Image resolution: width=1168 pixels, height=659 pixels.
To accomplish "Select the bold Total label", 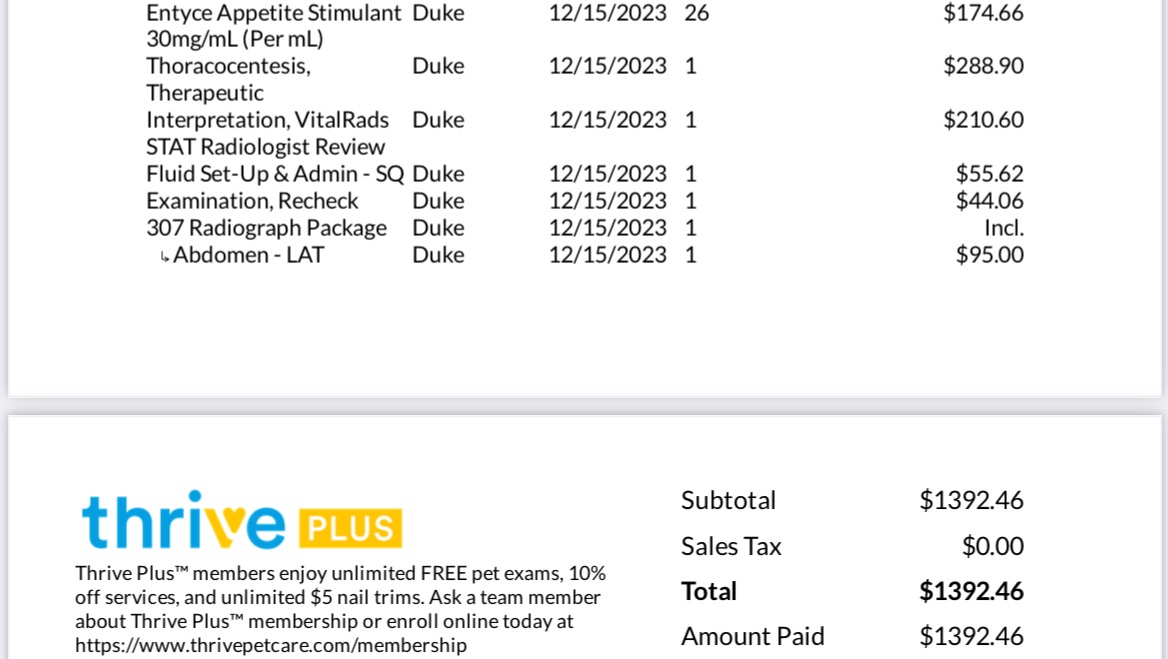I will (x=709, y=591).
